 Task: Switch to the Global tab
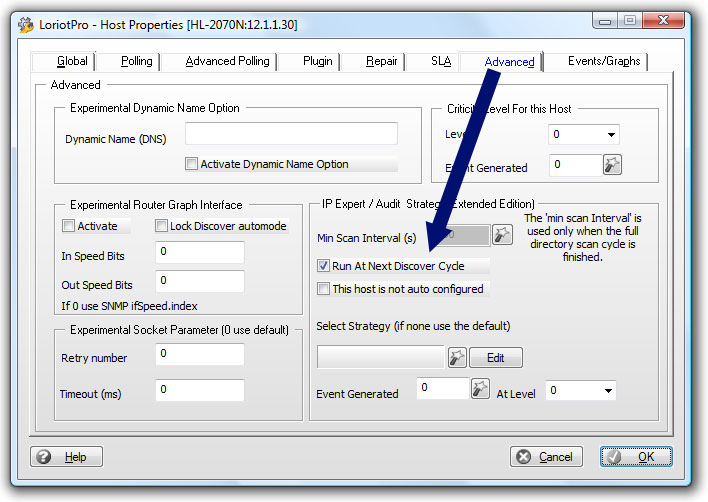coord(63,61)
